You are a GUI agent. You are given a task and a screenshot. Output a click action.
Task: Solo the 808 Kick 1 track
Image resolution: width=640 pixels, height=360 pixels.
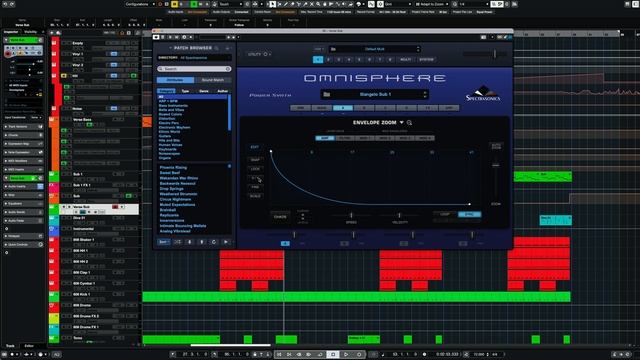tap(69, 294)
